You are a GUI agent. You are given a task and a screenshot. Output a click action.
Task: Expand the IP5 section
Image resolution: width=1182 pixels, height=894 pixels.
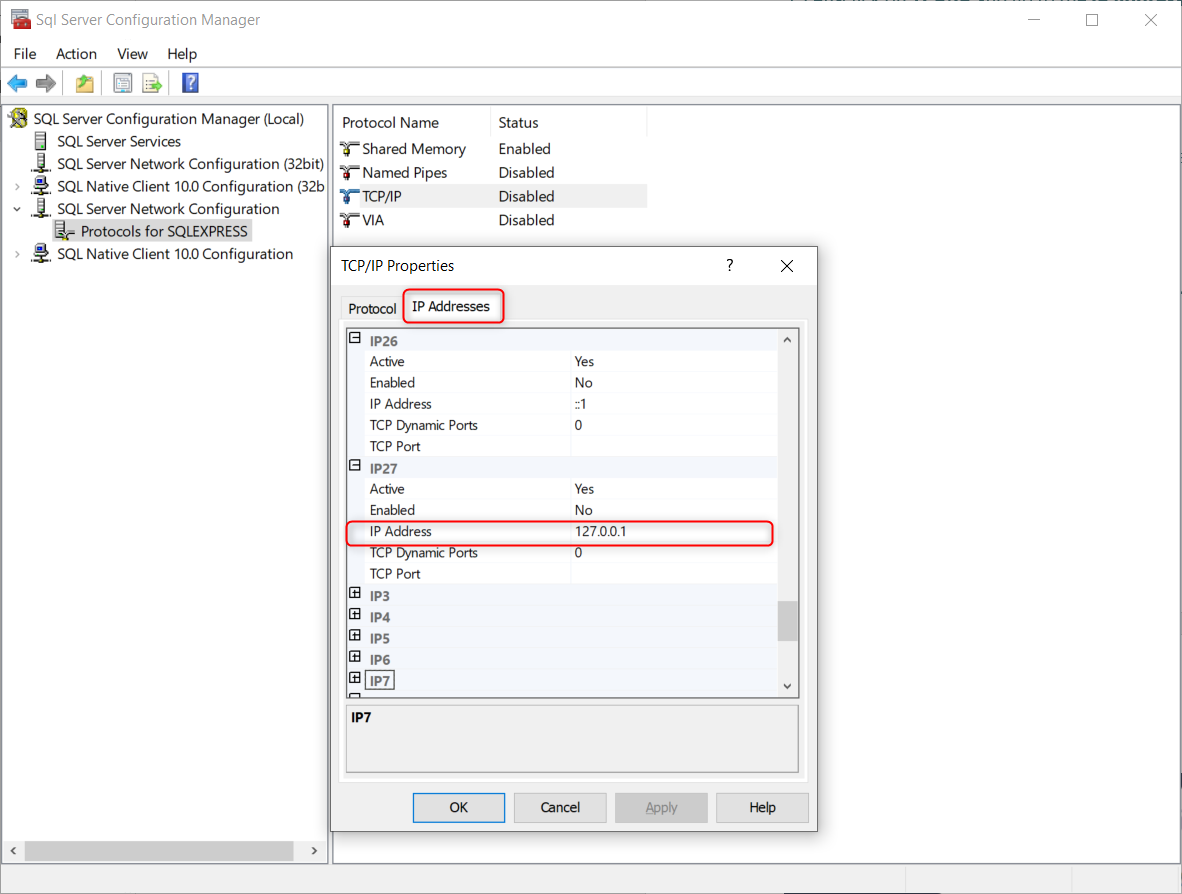click(355, 635)
